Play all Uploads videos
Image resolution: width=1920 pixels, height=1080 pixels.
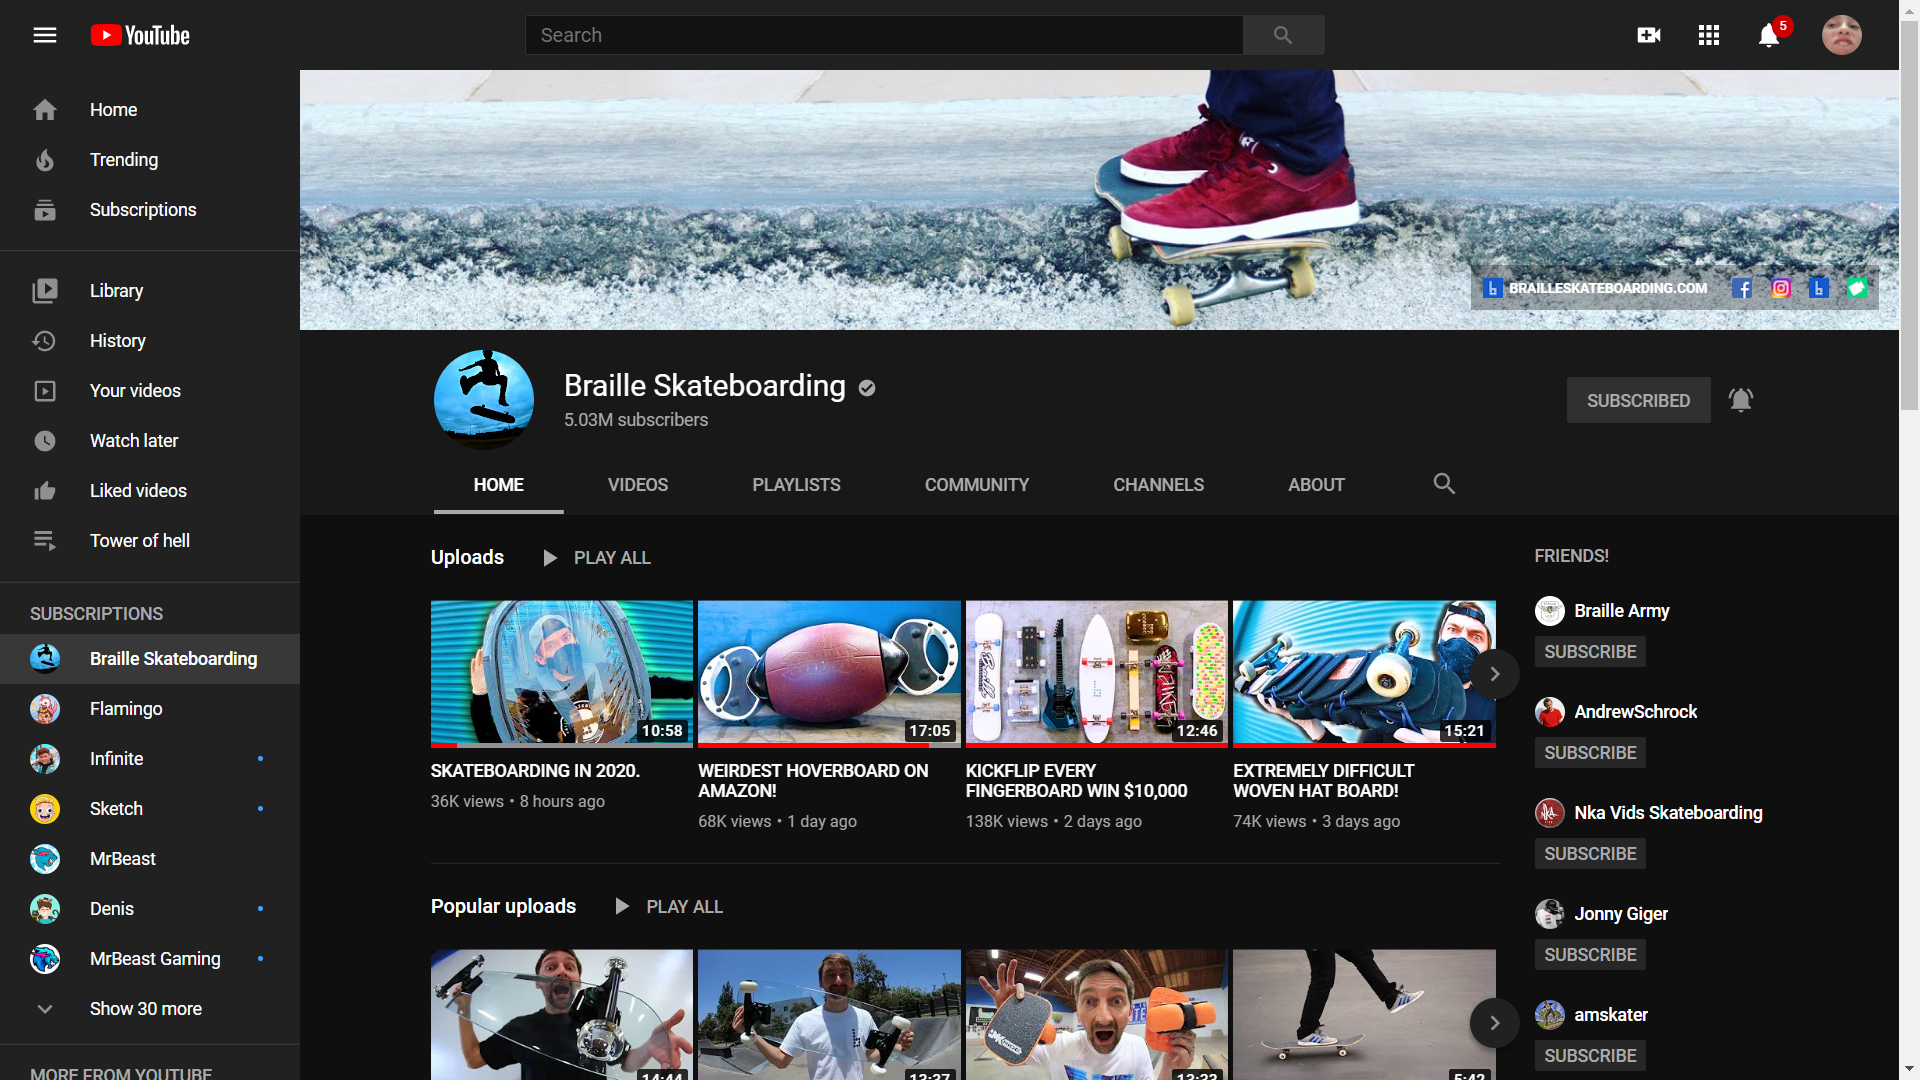597,558
